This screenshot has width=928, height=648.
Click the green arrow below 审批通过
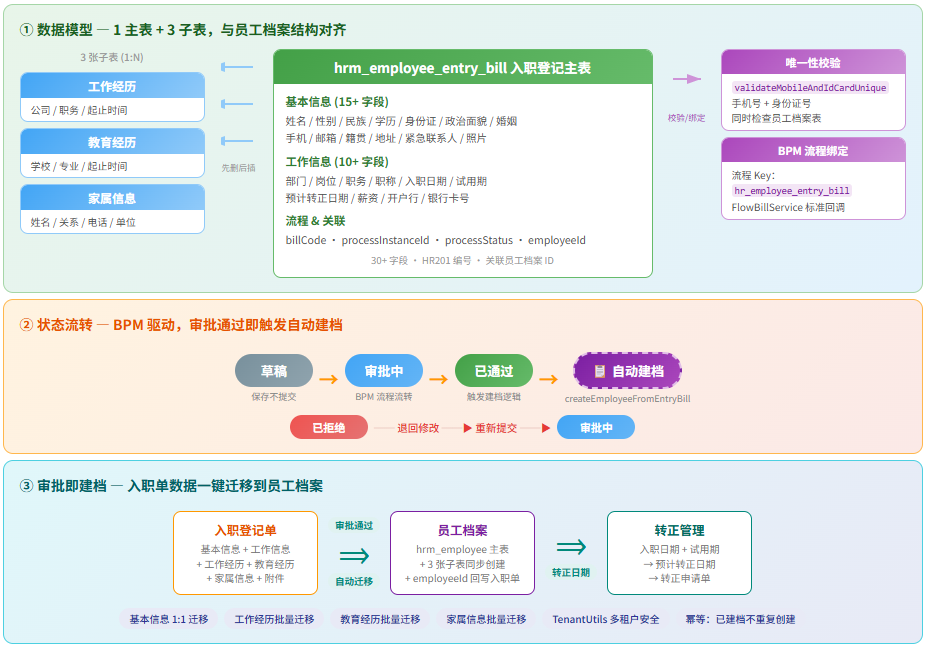(354, 556)
